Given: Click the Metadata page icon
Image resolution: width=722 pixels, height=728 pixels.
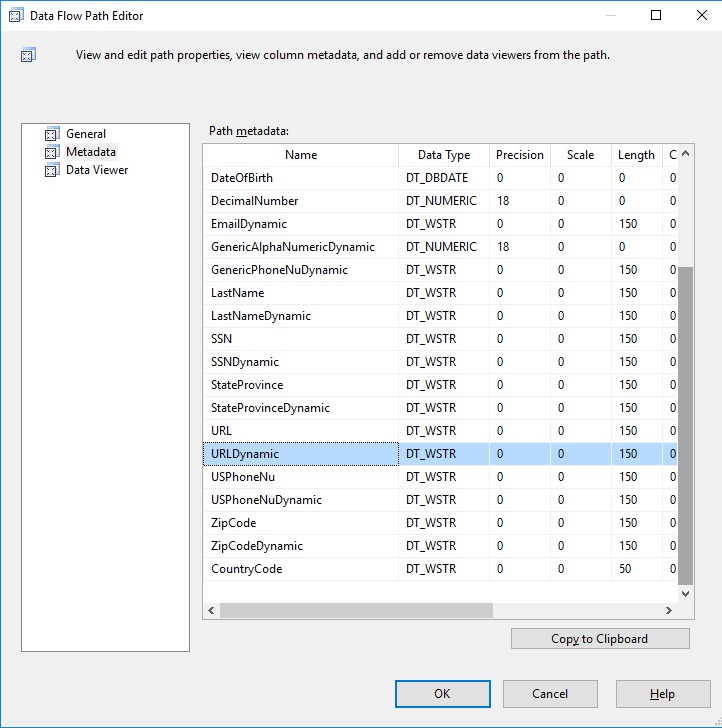Looking at the screenshot, I should coord(52,152).
